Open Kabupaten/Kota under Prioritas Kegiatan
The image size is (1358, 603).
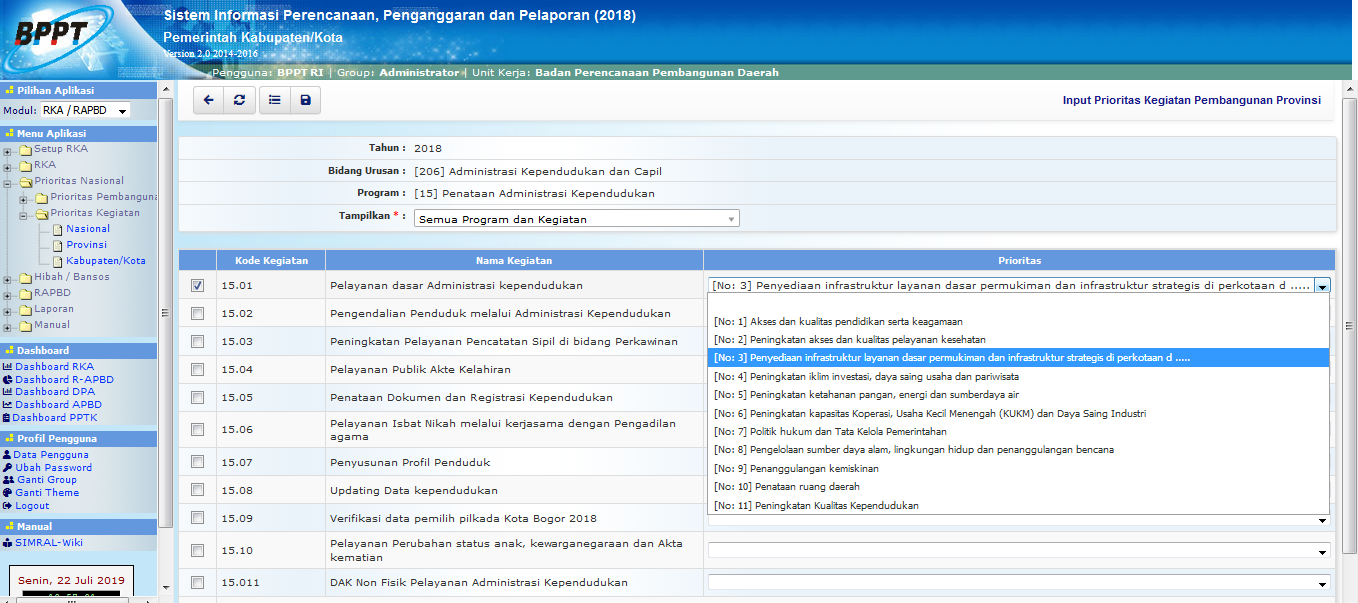pyautogui.click(x=105, y=261)
